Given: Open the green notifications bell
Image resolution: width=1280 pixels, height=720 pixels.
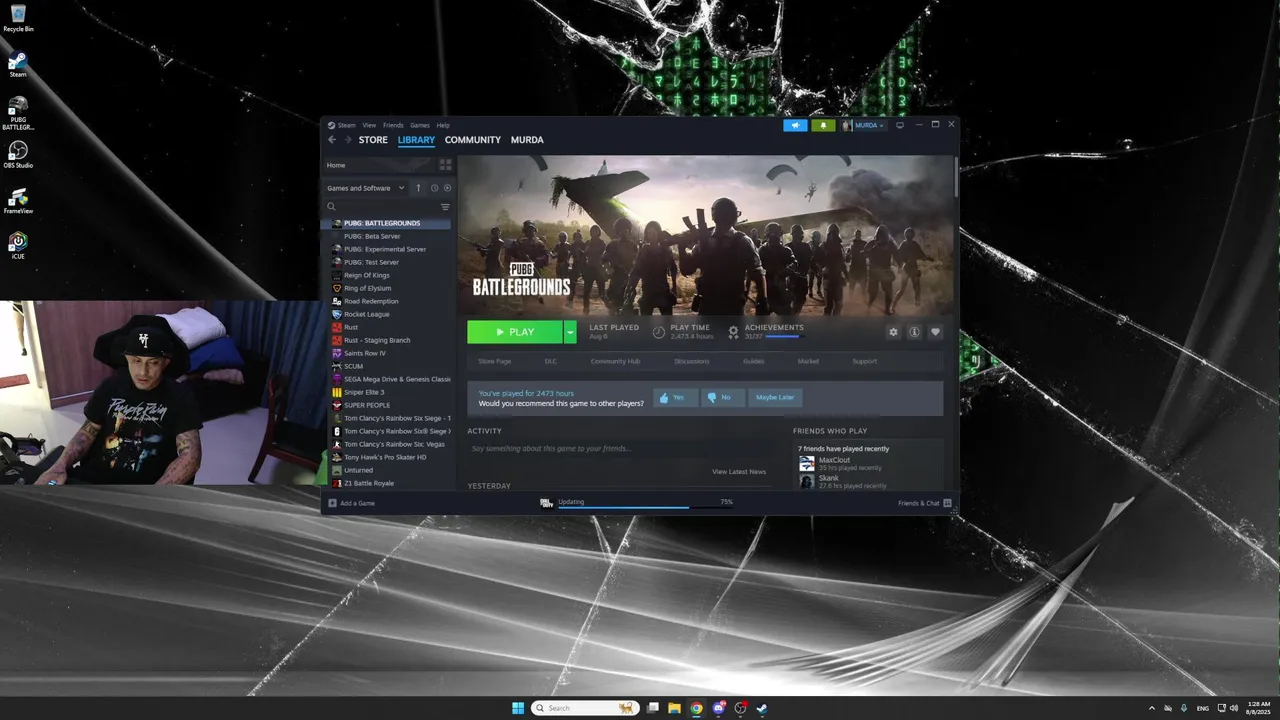Looking at the screenshot, I should [823, 125].
